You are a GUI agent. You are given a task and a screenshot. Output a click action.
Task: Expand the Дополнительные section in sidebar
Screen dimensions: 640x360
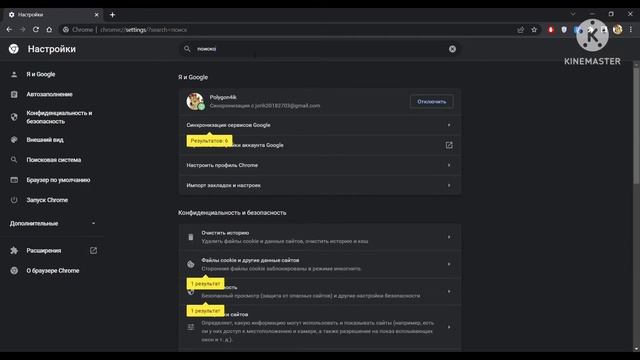[x=52, y=224]
